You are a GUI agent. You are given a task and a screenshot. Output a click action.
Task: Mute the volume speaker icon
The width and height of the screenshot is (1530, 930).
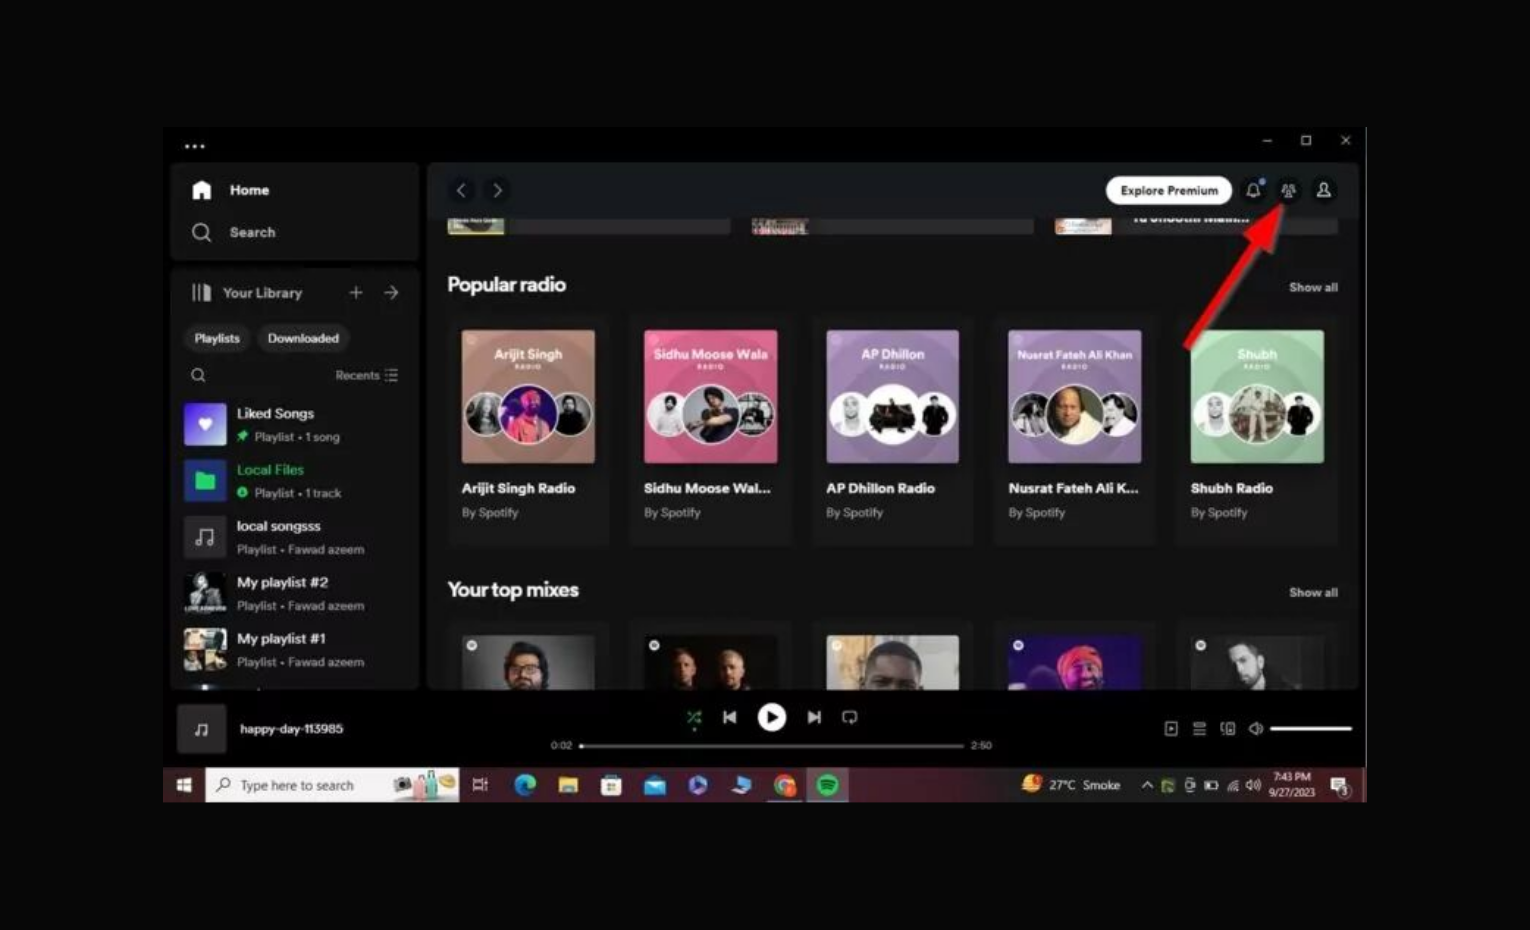point(1256,729)
